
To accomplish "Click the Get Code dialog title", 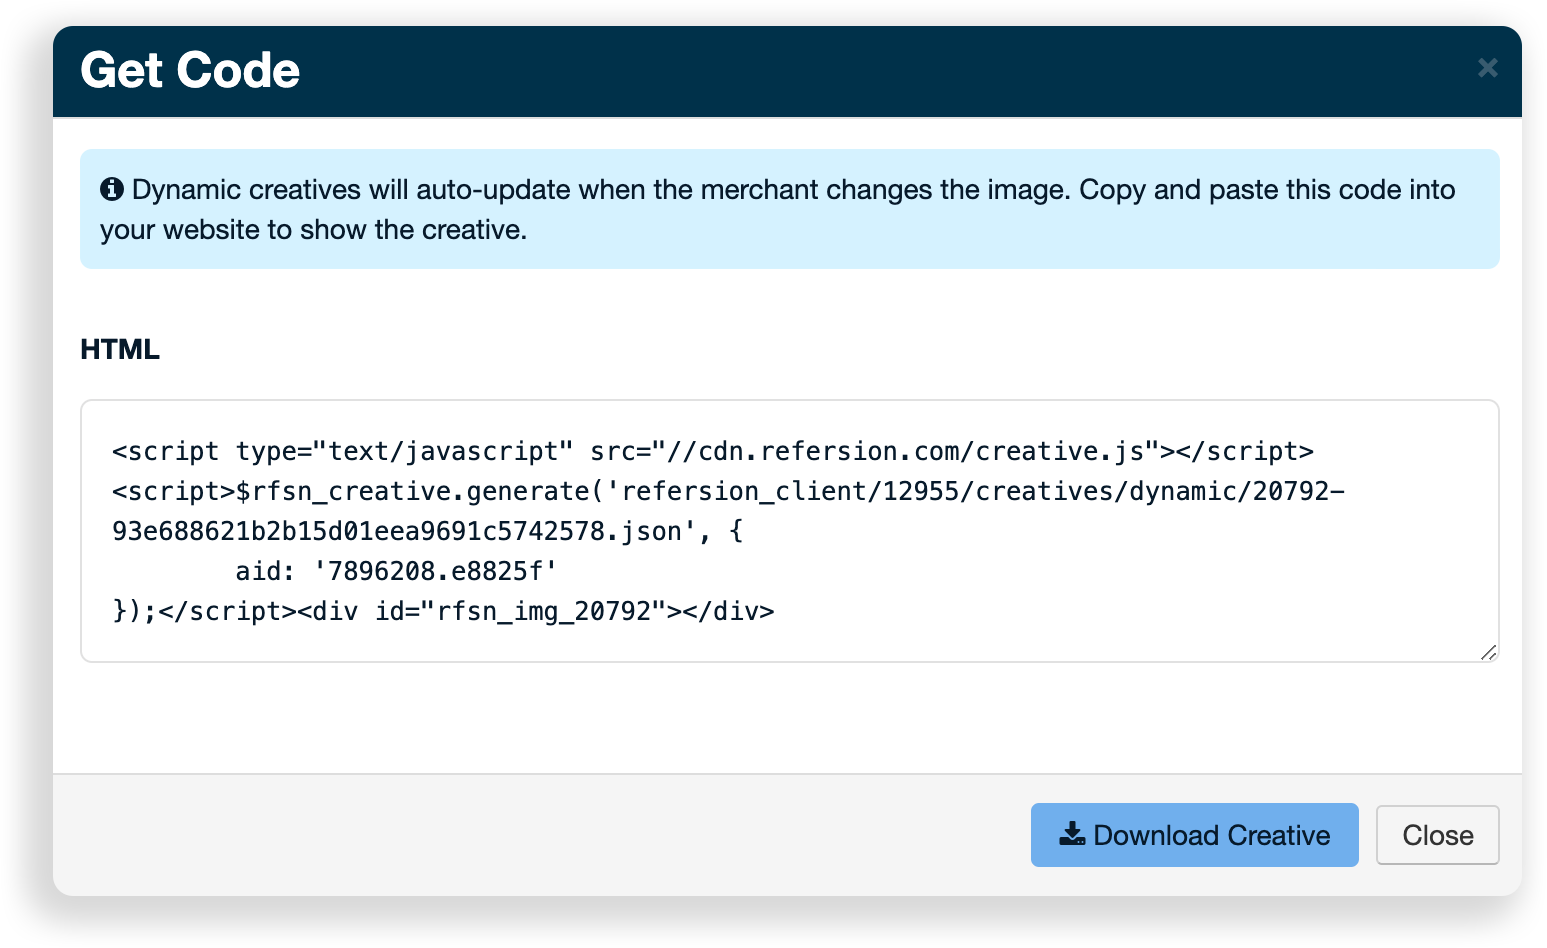I will [190, 70].
